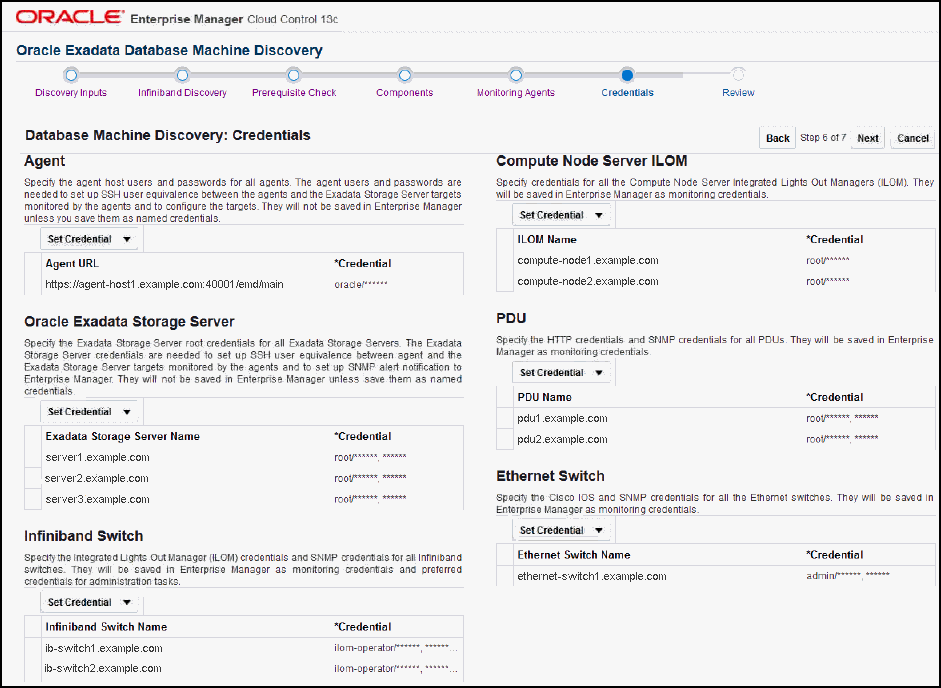Click the Review step circle
The width and height of the screenshot is (941, 688).
(x=738, y=74)
